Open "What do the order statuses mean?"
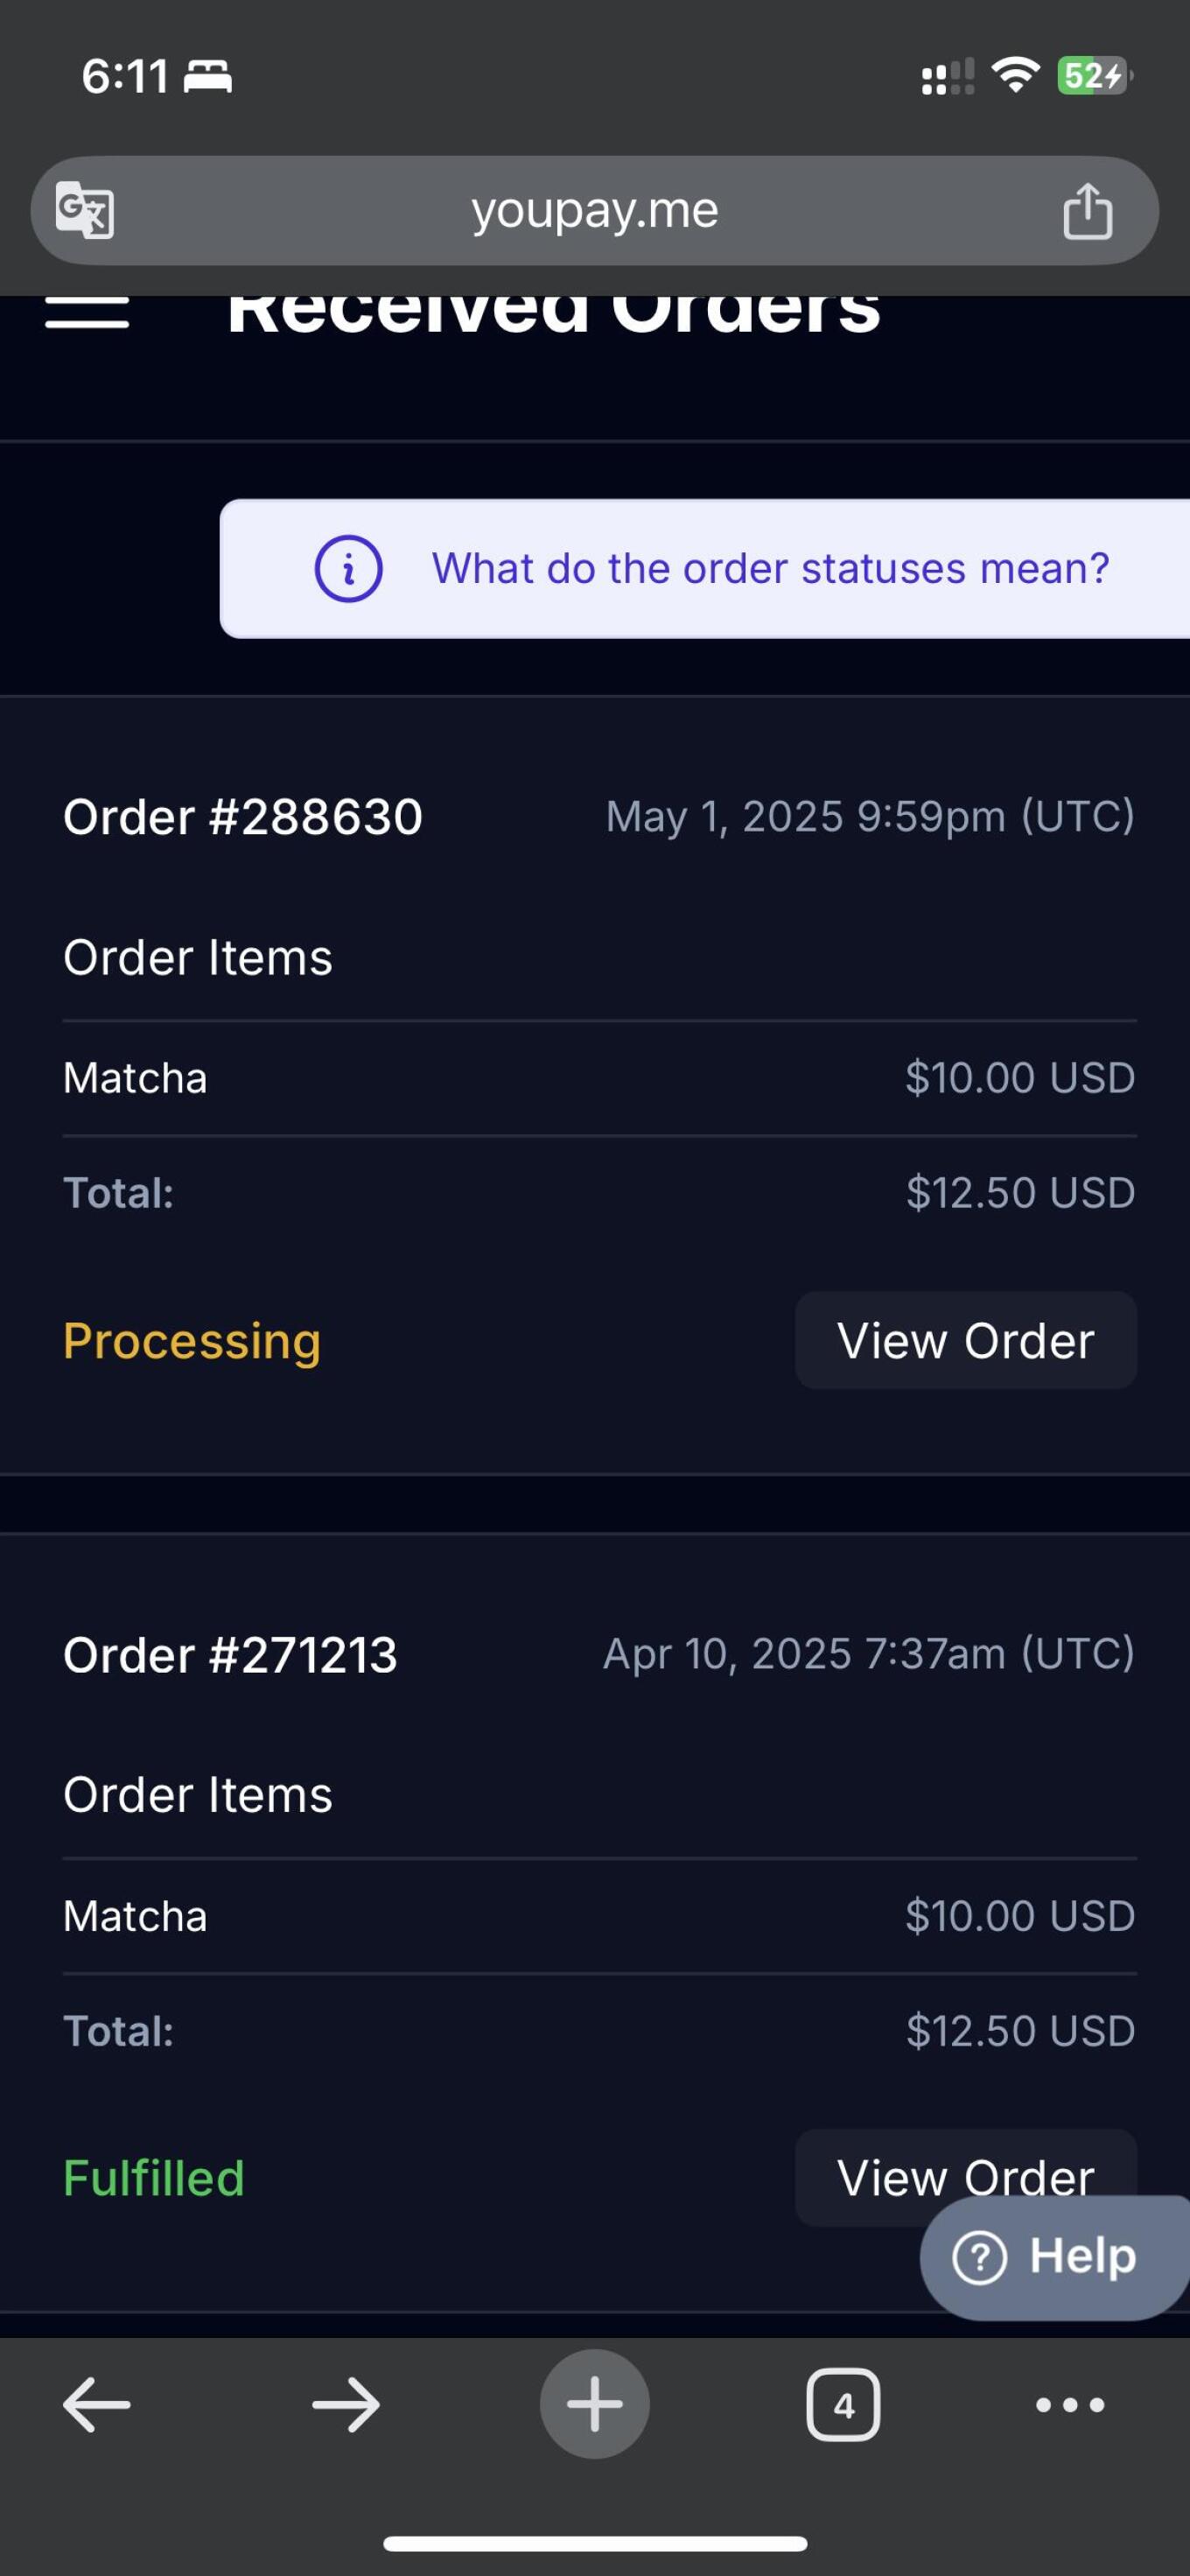Screen dimensions: 1190x2576 click(x=770, y=568)
